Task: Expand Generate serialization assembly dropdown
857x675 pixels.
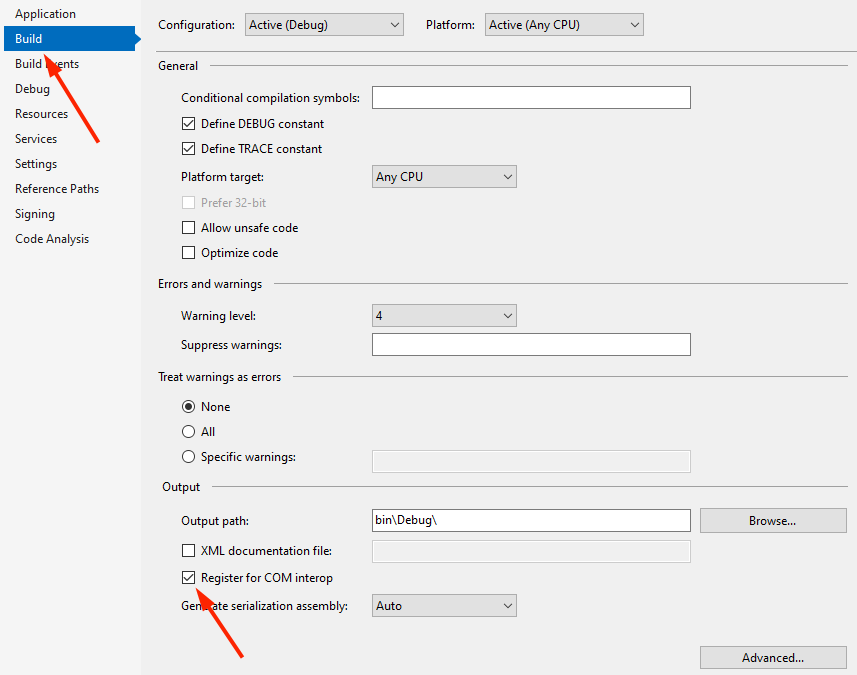Action: (444, 606)
